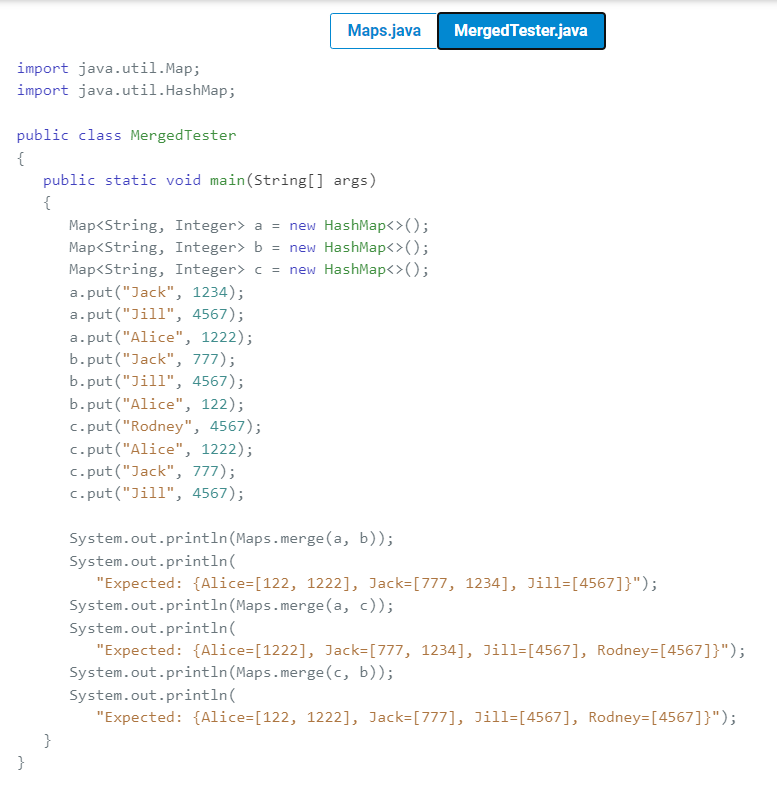Click the line c.put("Rodney", 4567);
Viewport: 777px width, 786px height.
(165, 427)
